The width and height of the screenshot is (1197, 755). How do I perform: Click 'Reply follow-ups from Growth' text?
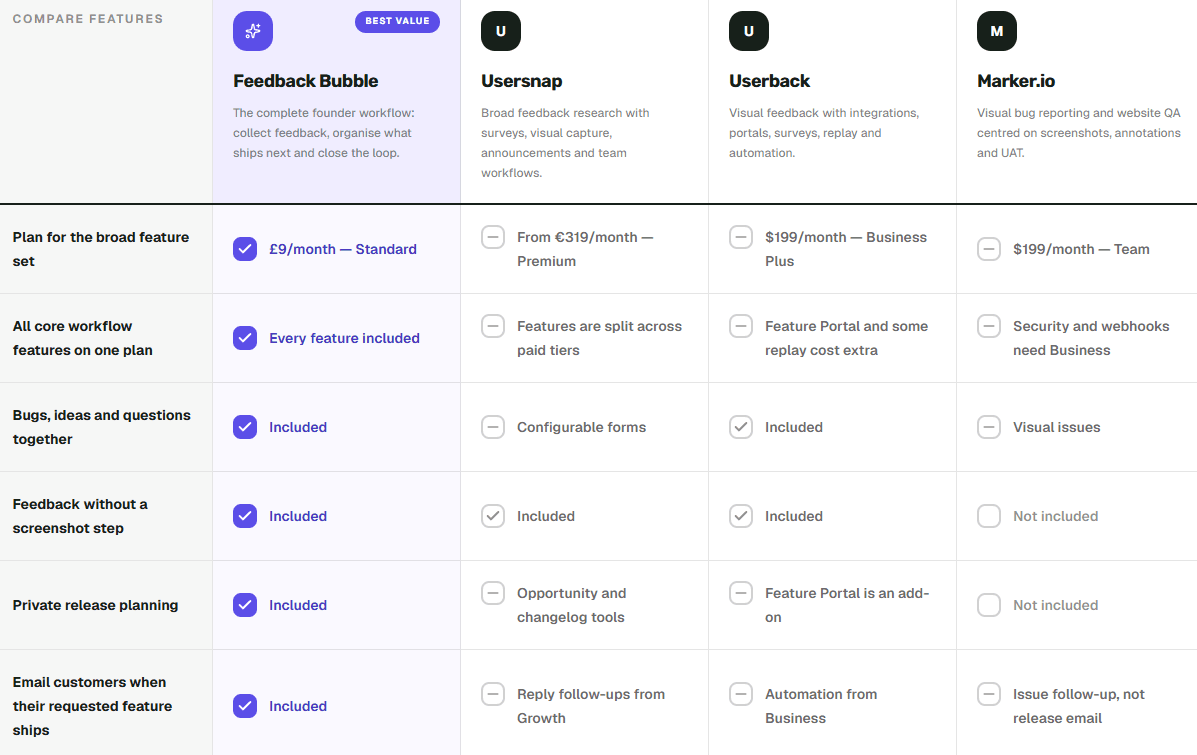click(591, 706)
